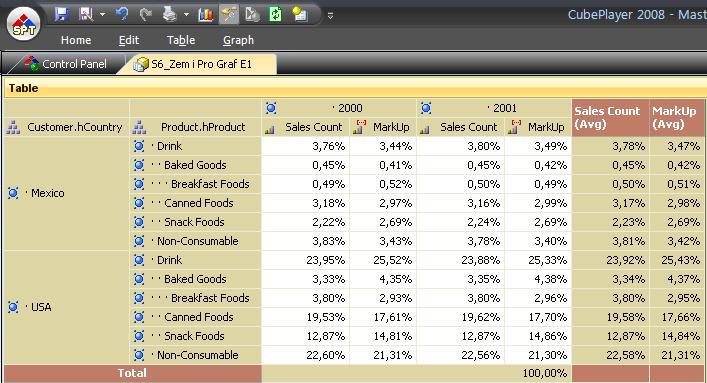Click the Save floppy disk icon
Image resolution: width=707 pixels, height=383 pixels.
pyautogui.click(x=61, y=14)
